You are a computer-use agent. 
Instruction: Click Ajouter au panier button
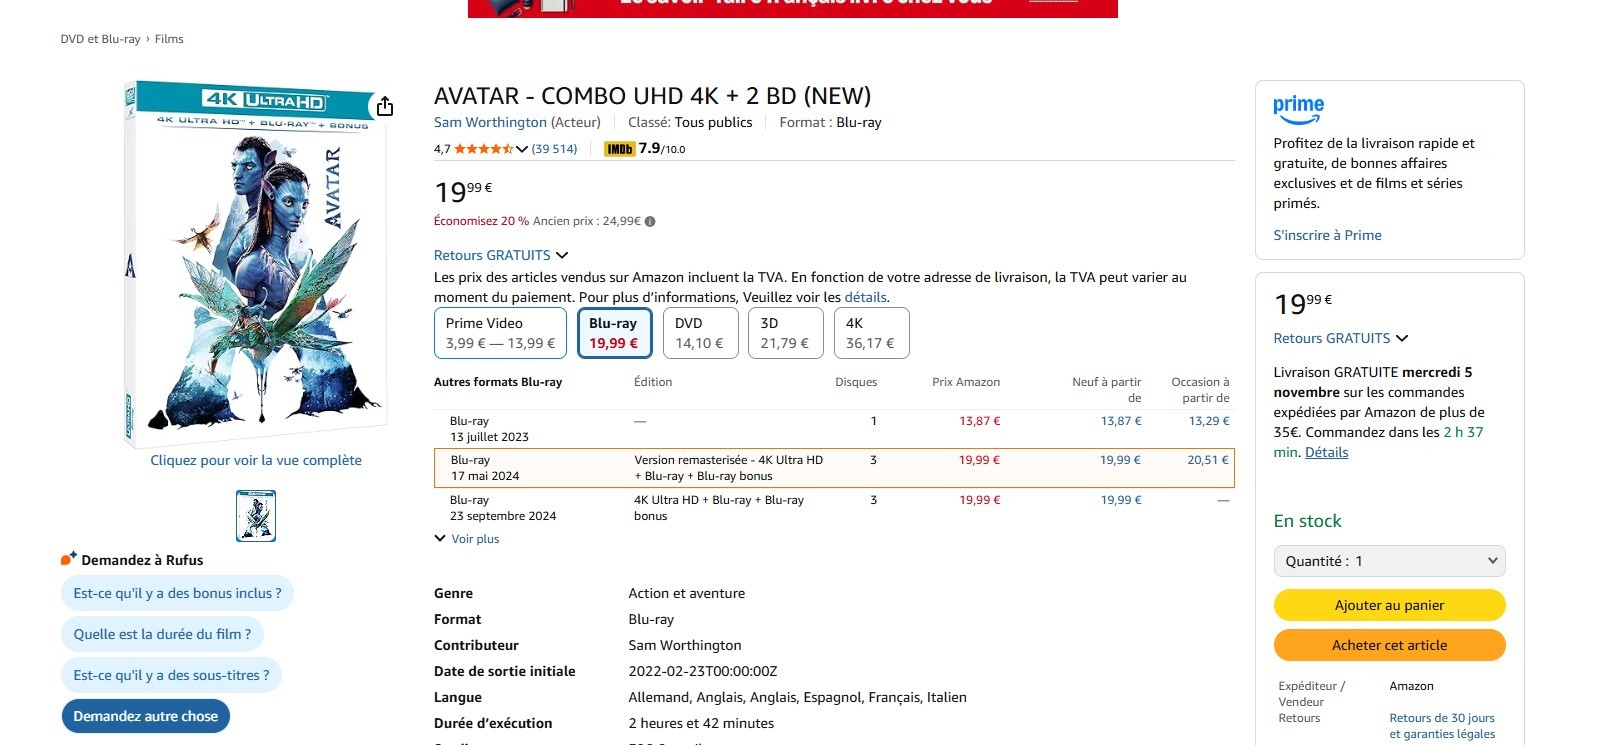1389,605
